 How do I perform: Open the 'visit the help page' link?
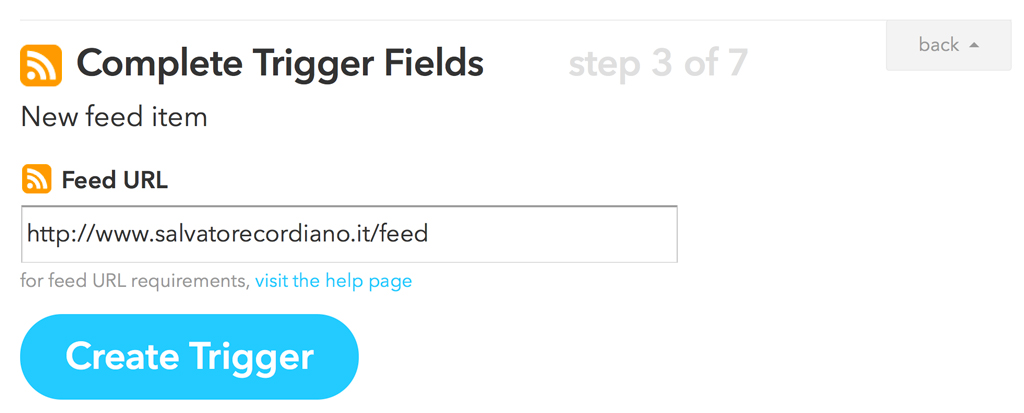tap(333, 282)
